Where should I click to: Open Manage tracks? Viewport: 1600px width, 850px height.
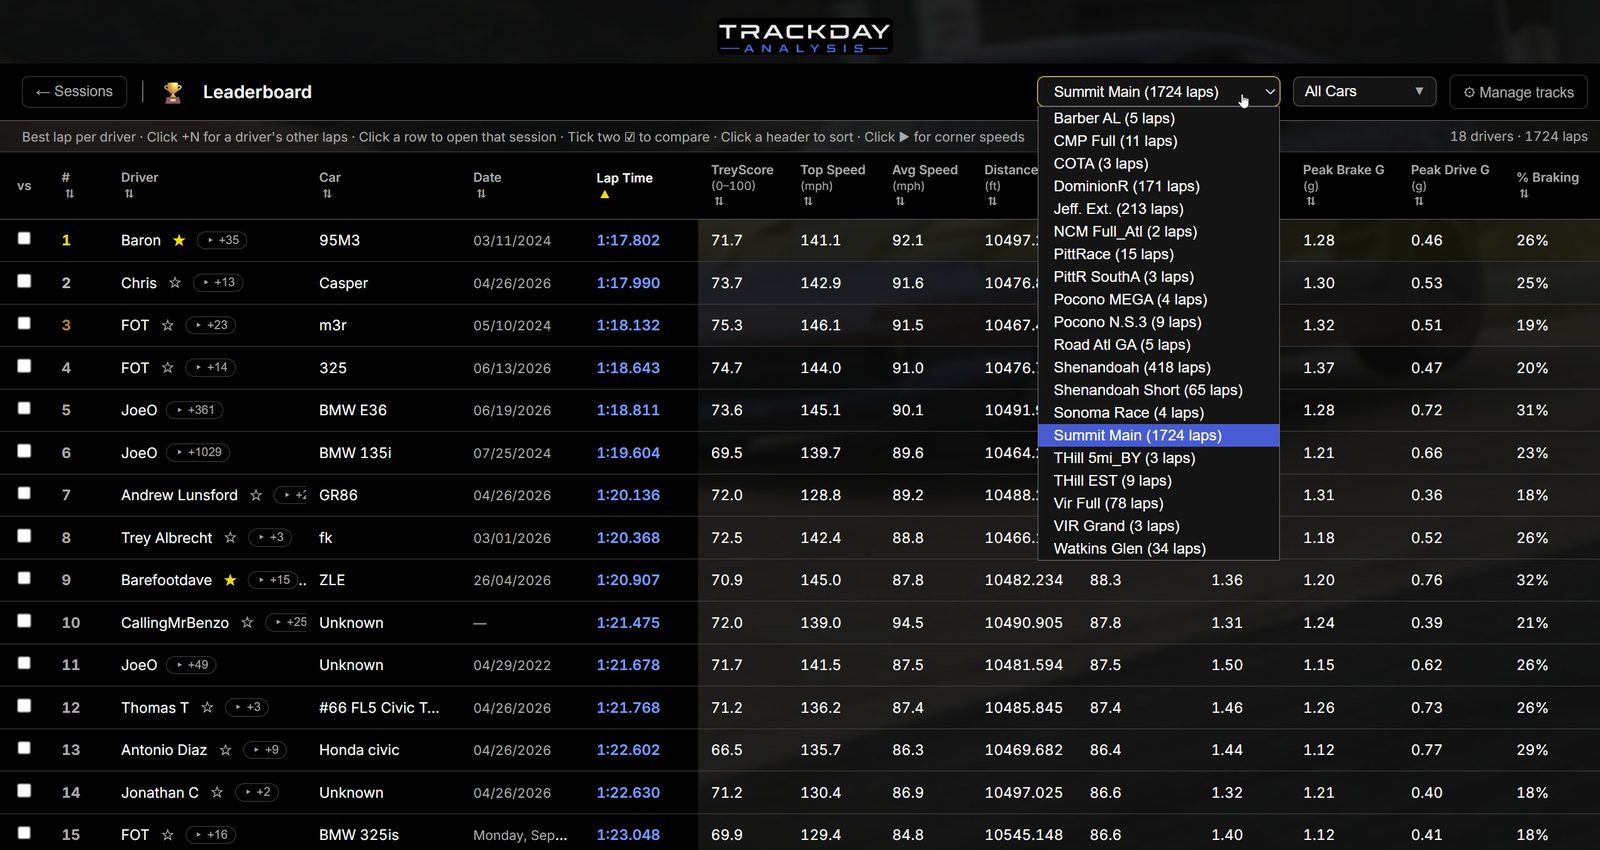[1518, 92]
